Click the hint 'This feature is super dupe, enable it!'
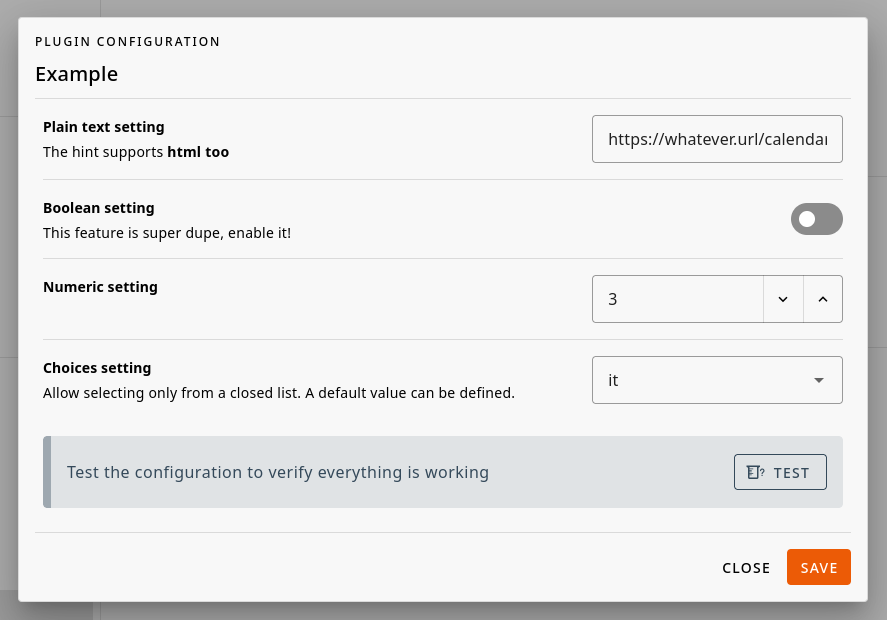 [167, 233]
